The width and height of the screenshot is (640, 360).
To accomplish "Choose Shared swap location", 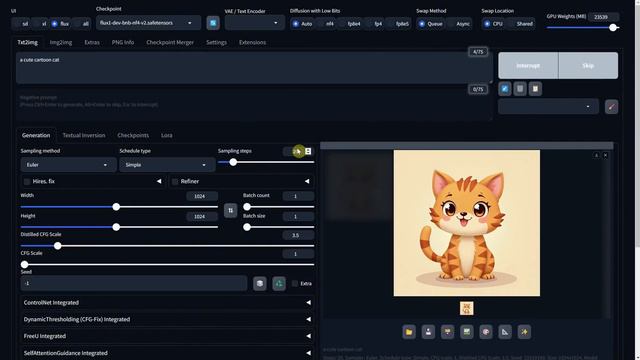I will (520, 24).
